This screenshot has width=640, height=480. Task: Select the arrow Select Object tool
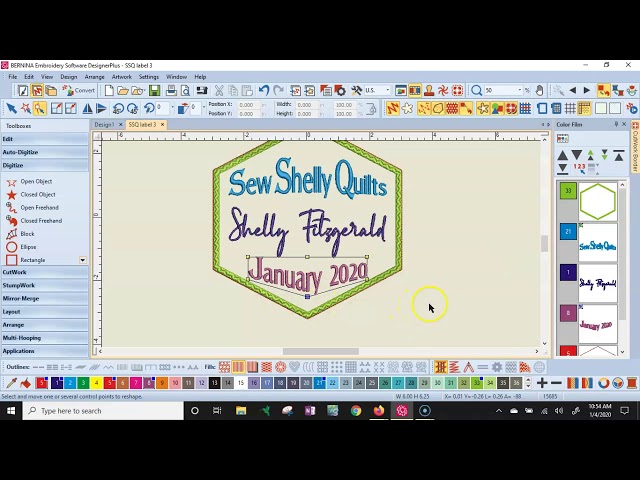click(x=11, y=109)
